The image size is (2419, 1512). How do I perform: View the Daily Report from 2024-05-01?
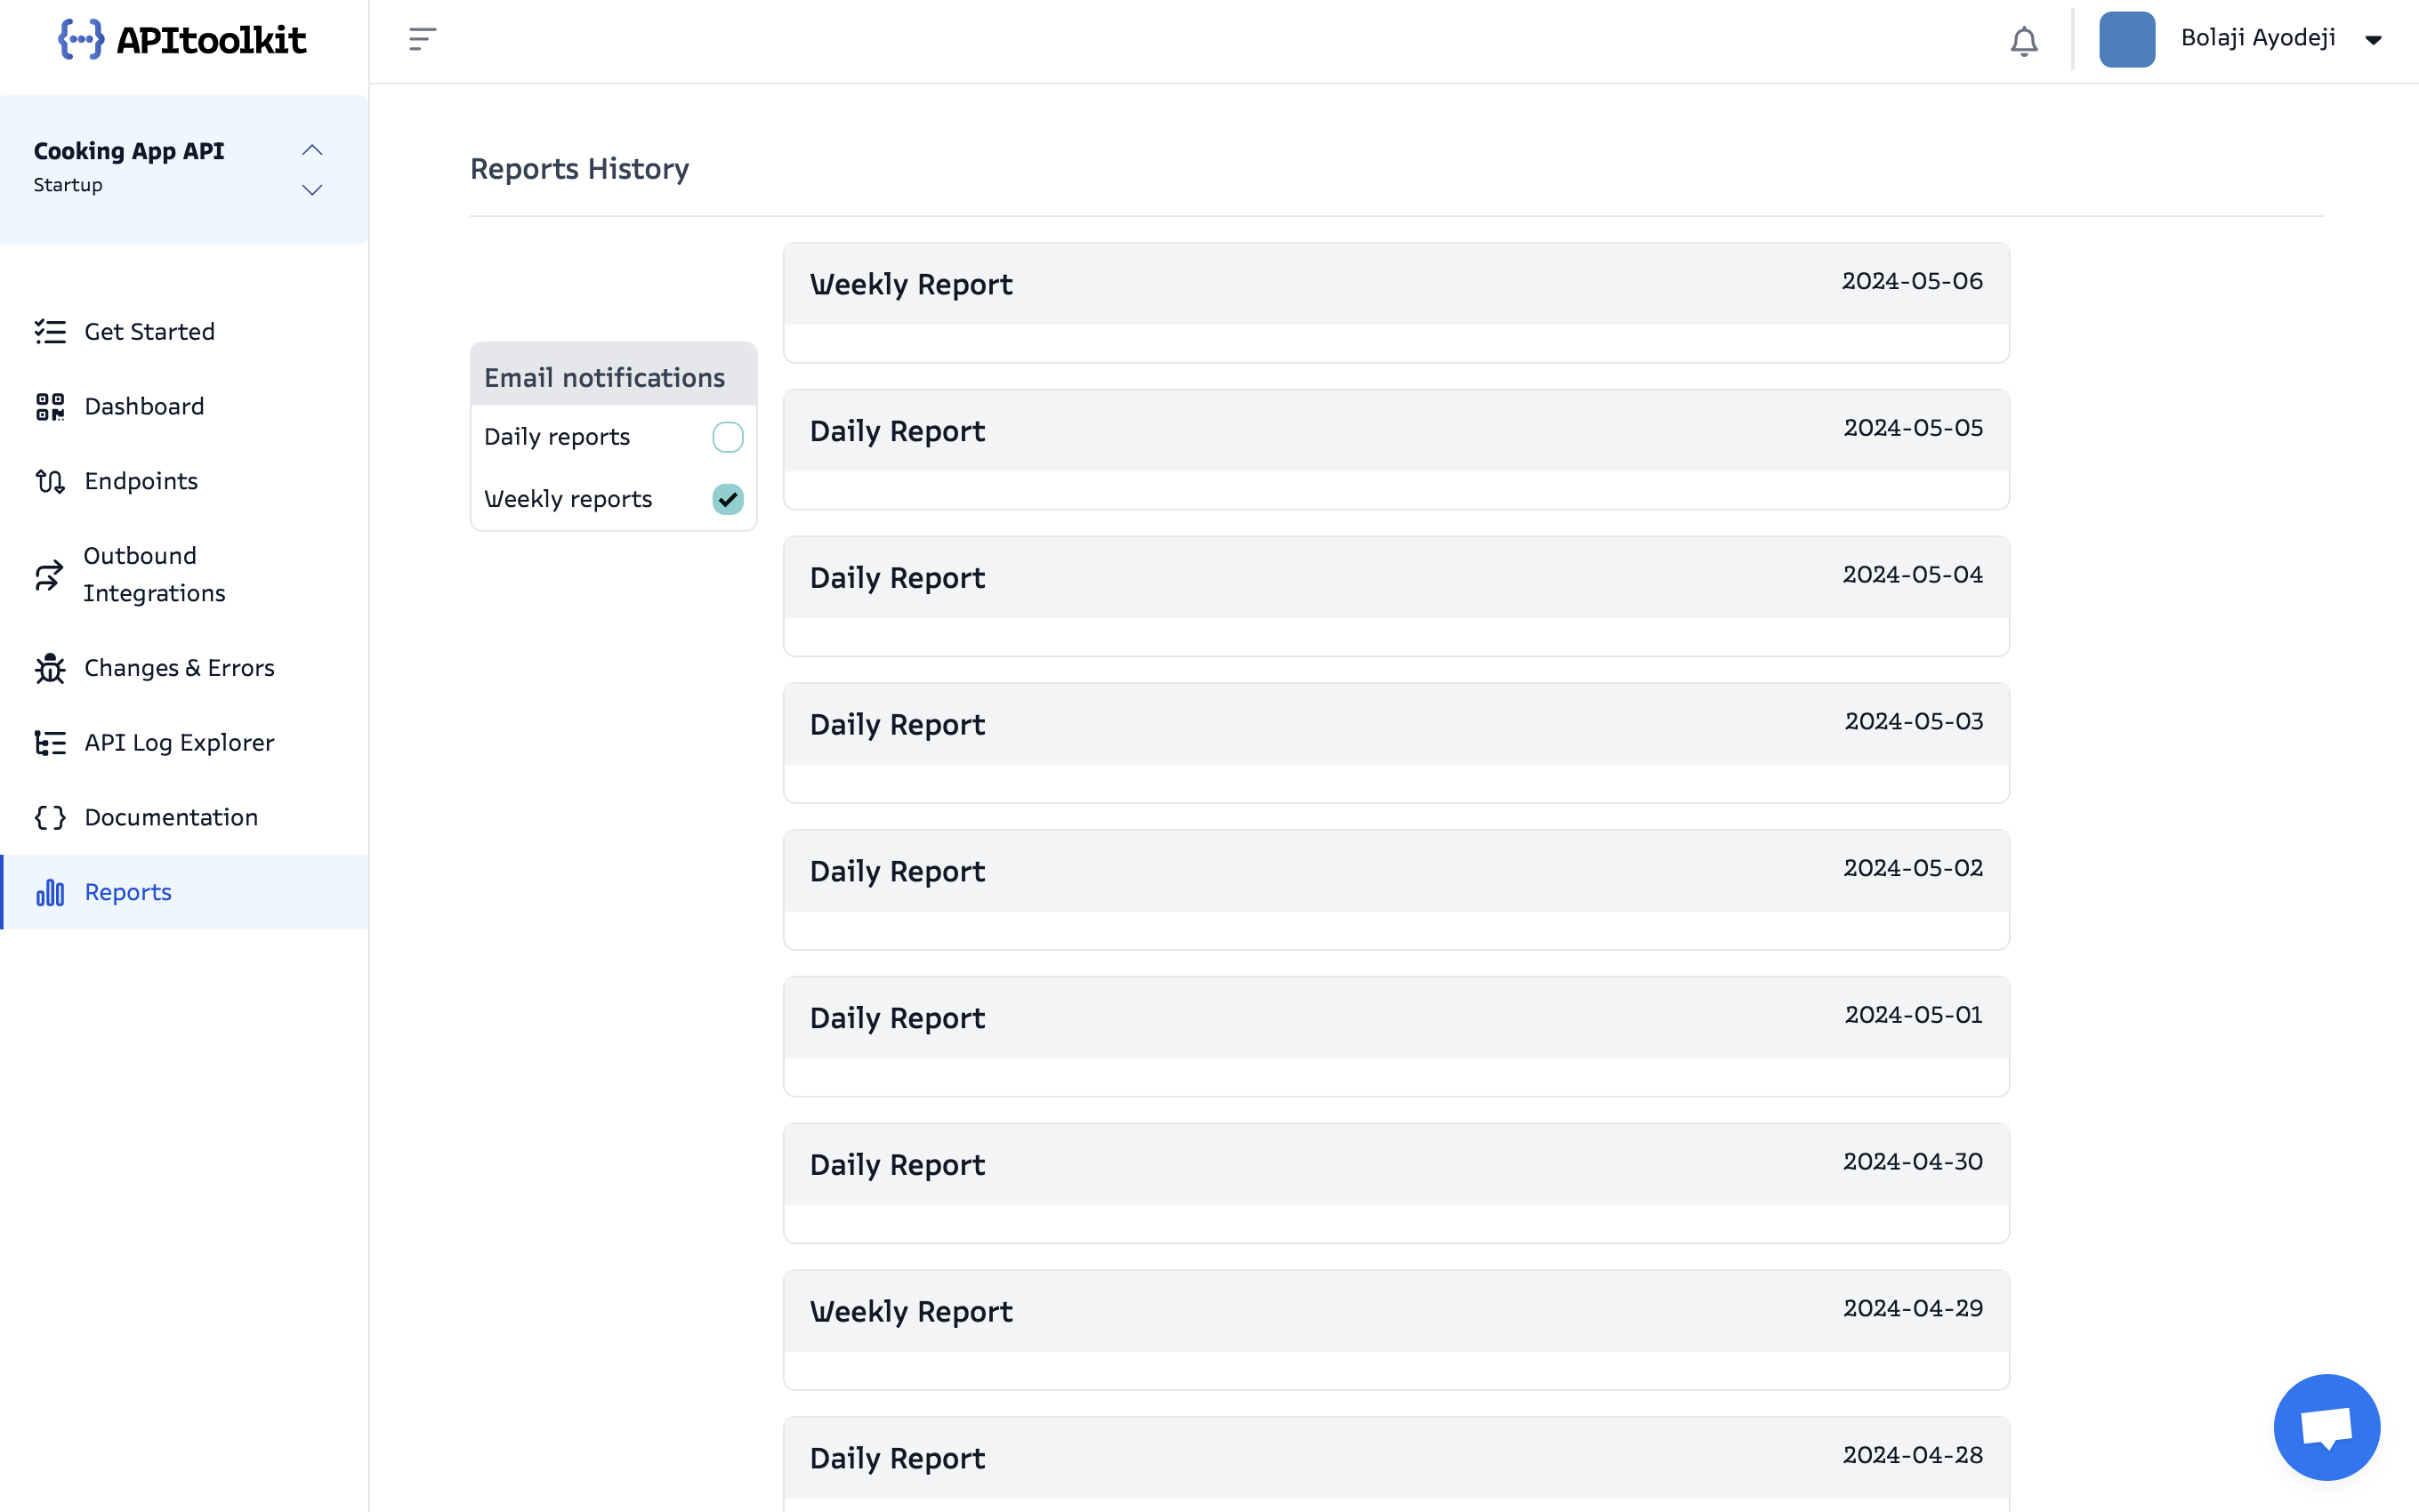click(1395, 1017)
